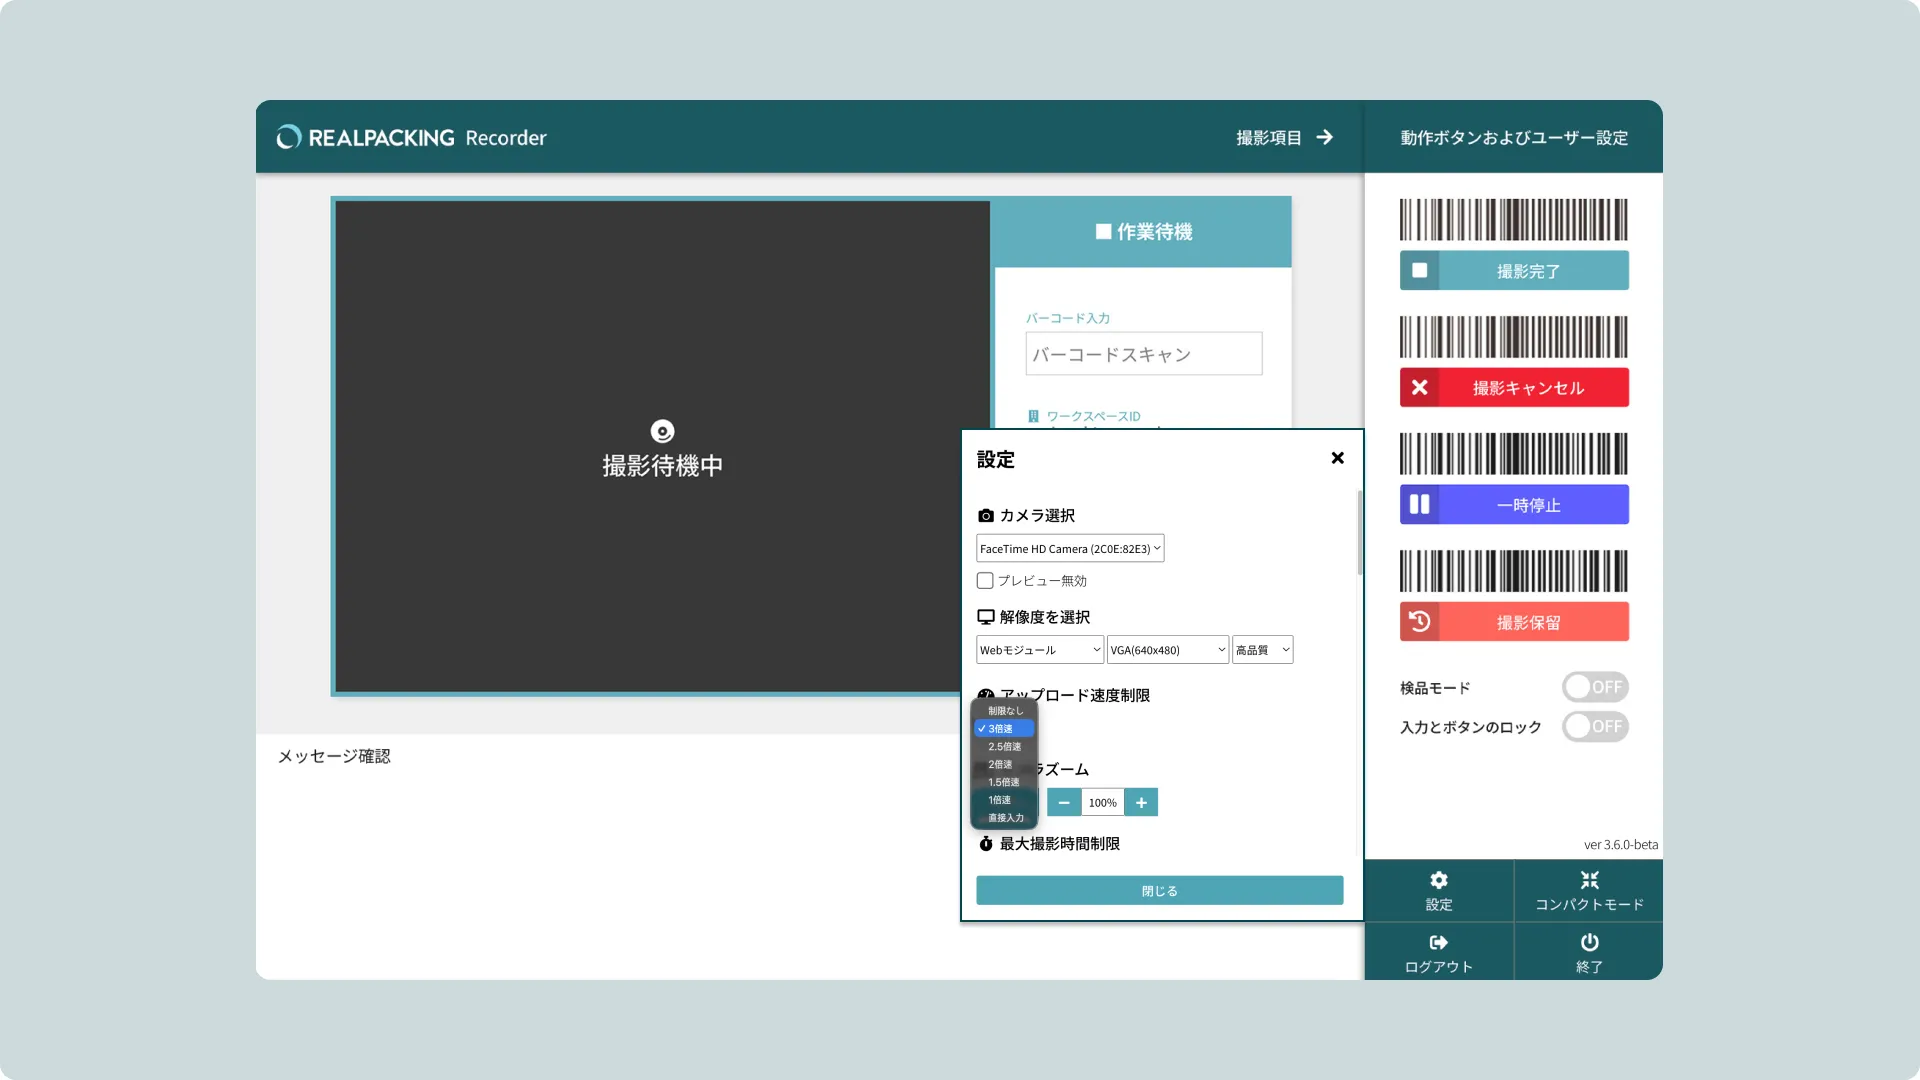Click the 終了 power icon
The image size is (1920, 1080).
click(1589, 942)
